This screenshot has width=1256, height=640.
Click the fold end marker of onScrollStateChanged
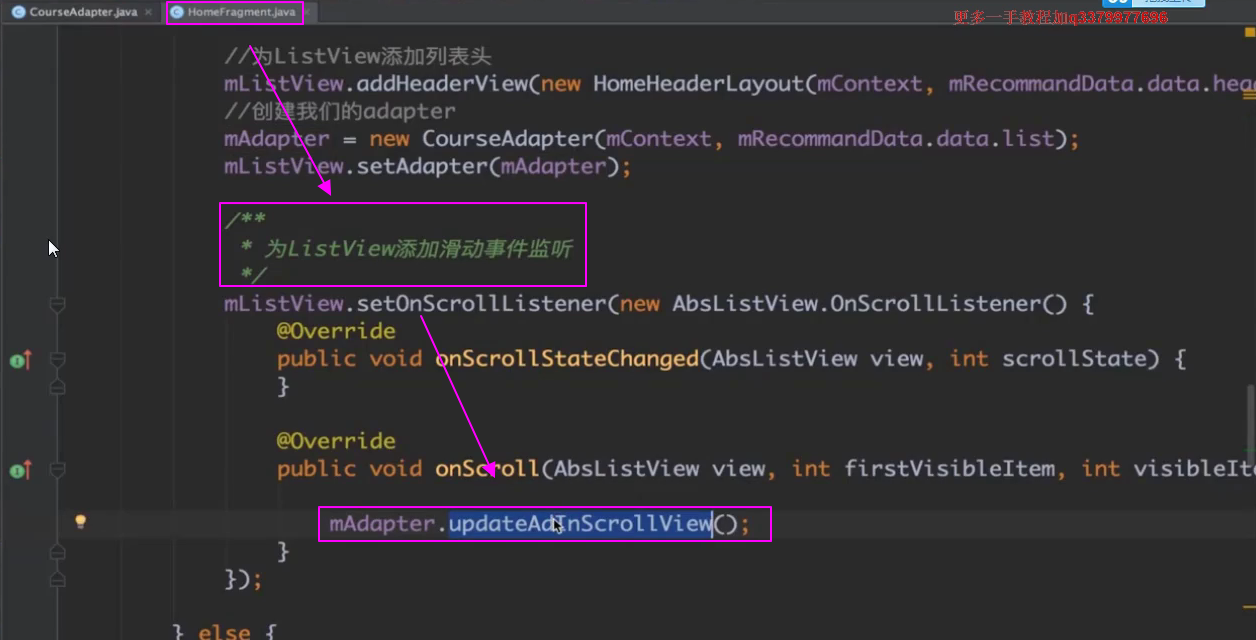pyautogui.click(x=57, y=386)
